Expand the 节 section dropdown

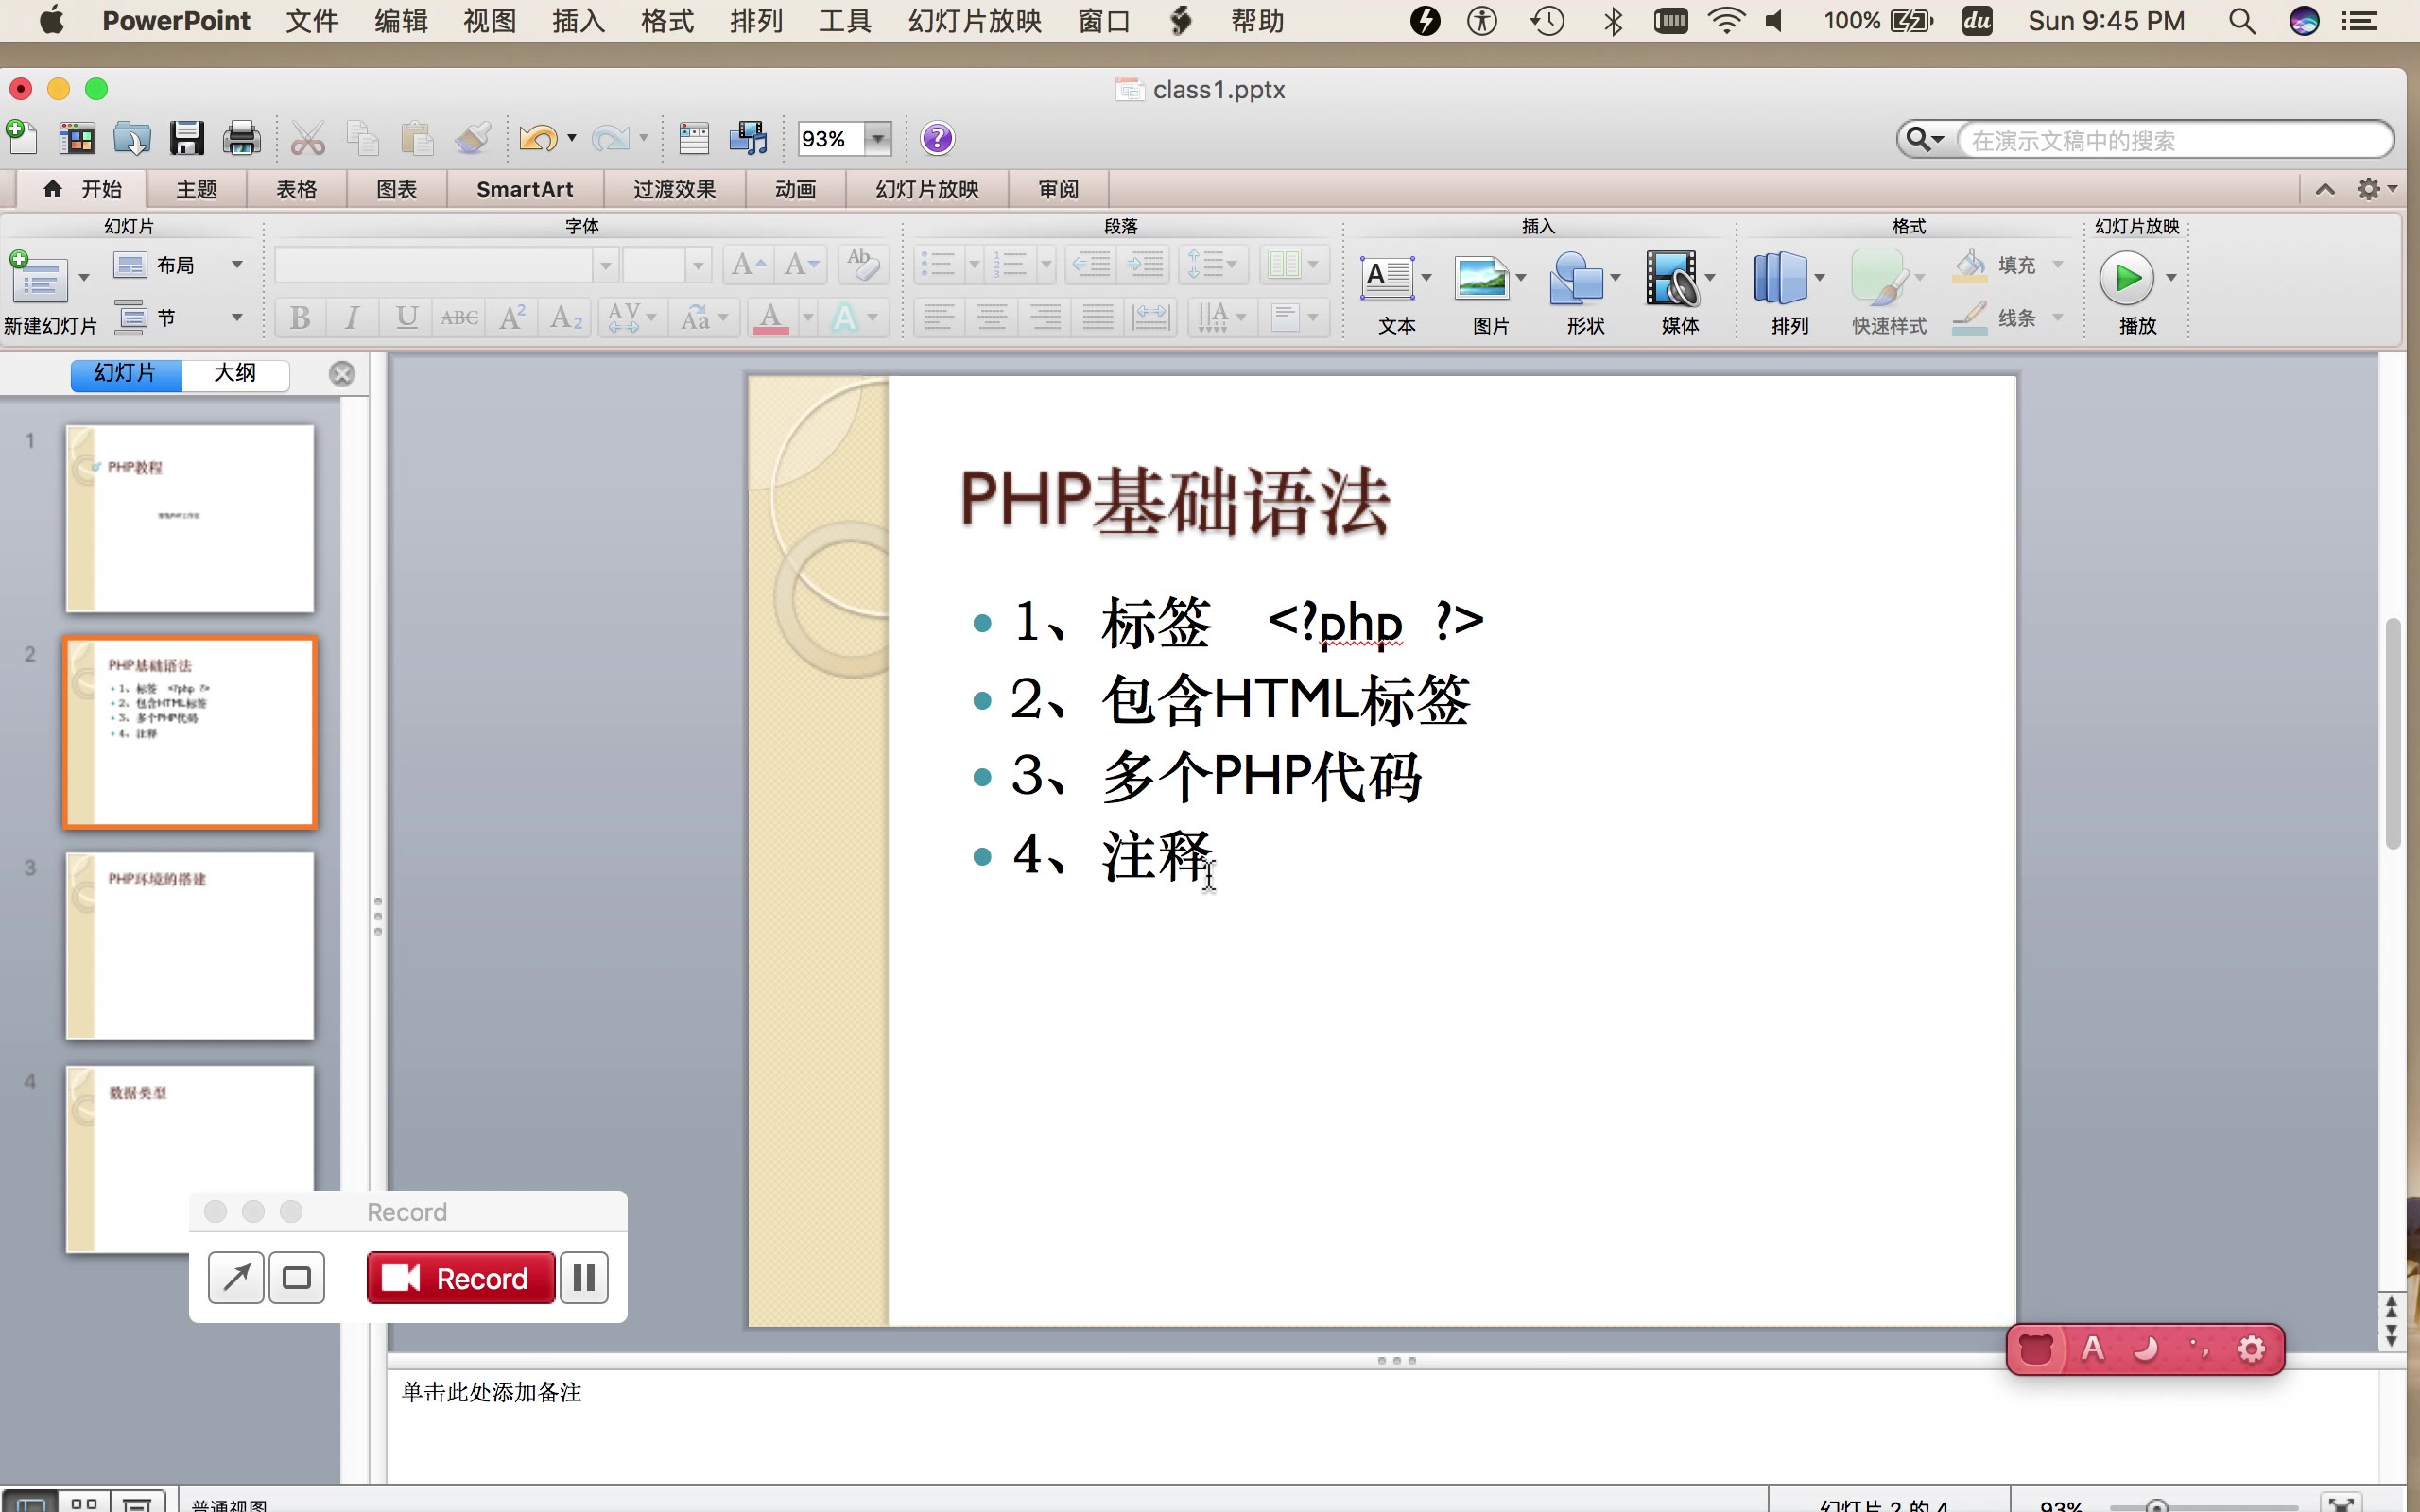(x=237, y=318)
